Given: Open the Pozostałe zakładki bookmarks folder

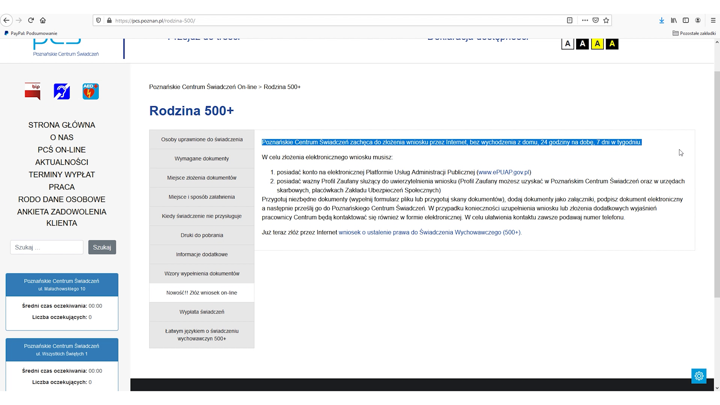Looking at the screenshot, I should click(694, 33).
